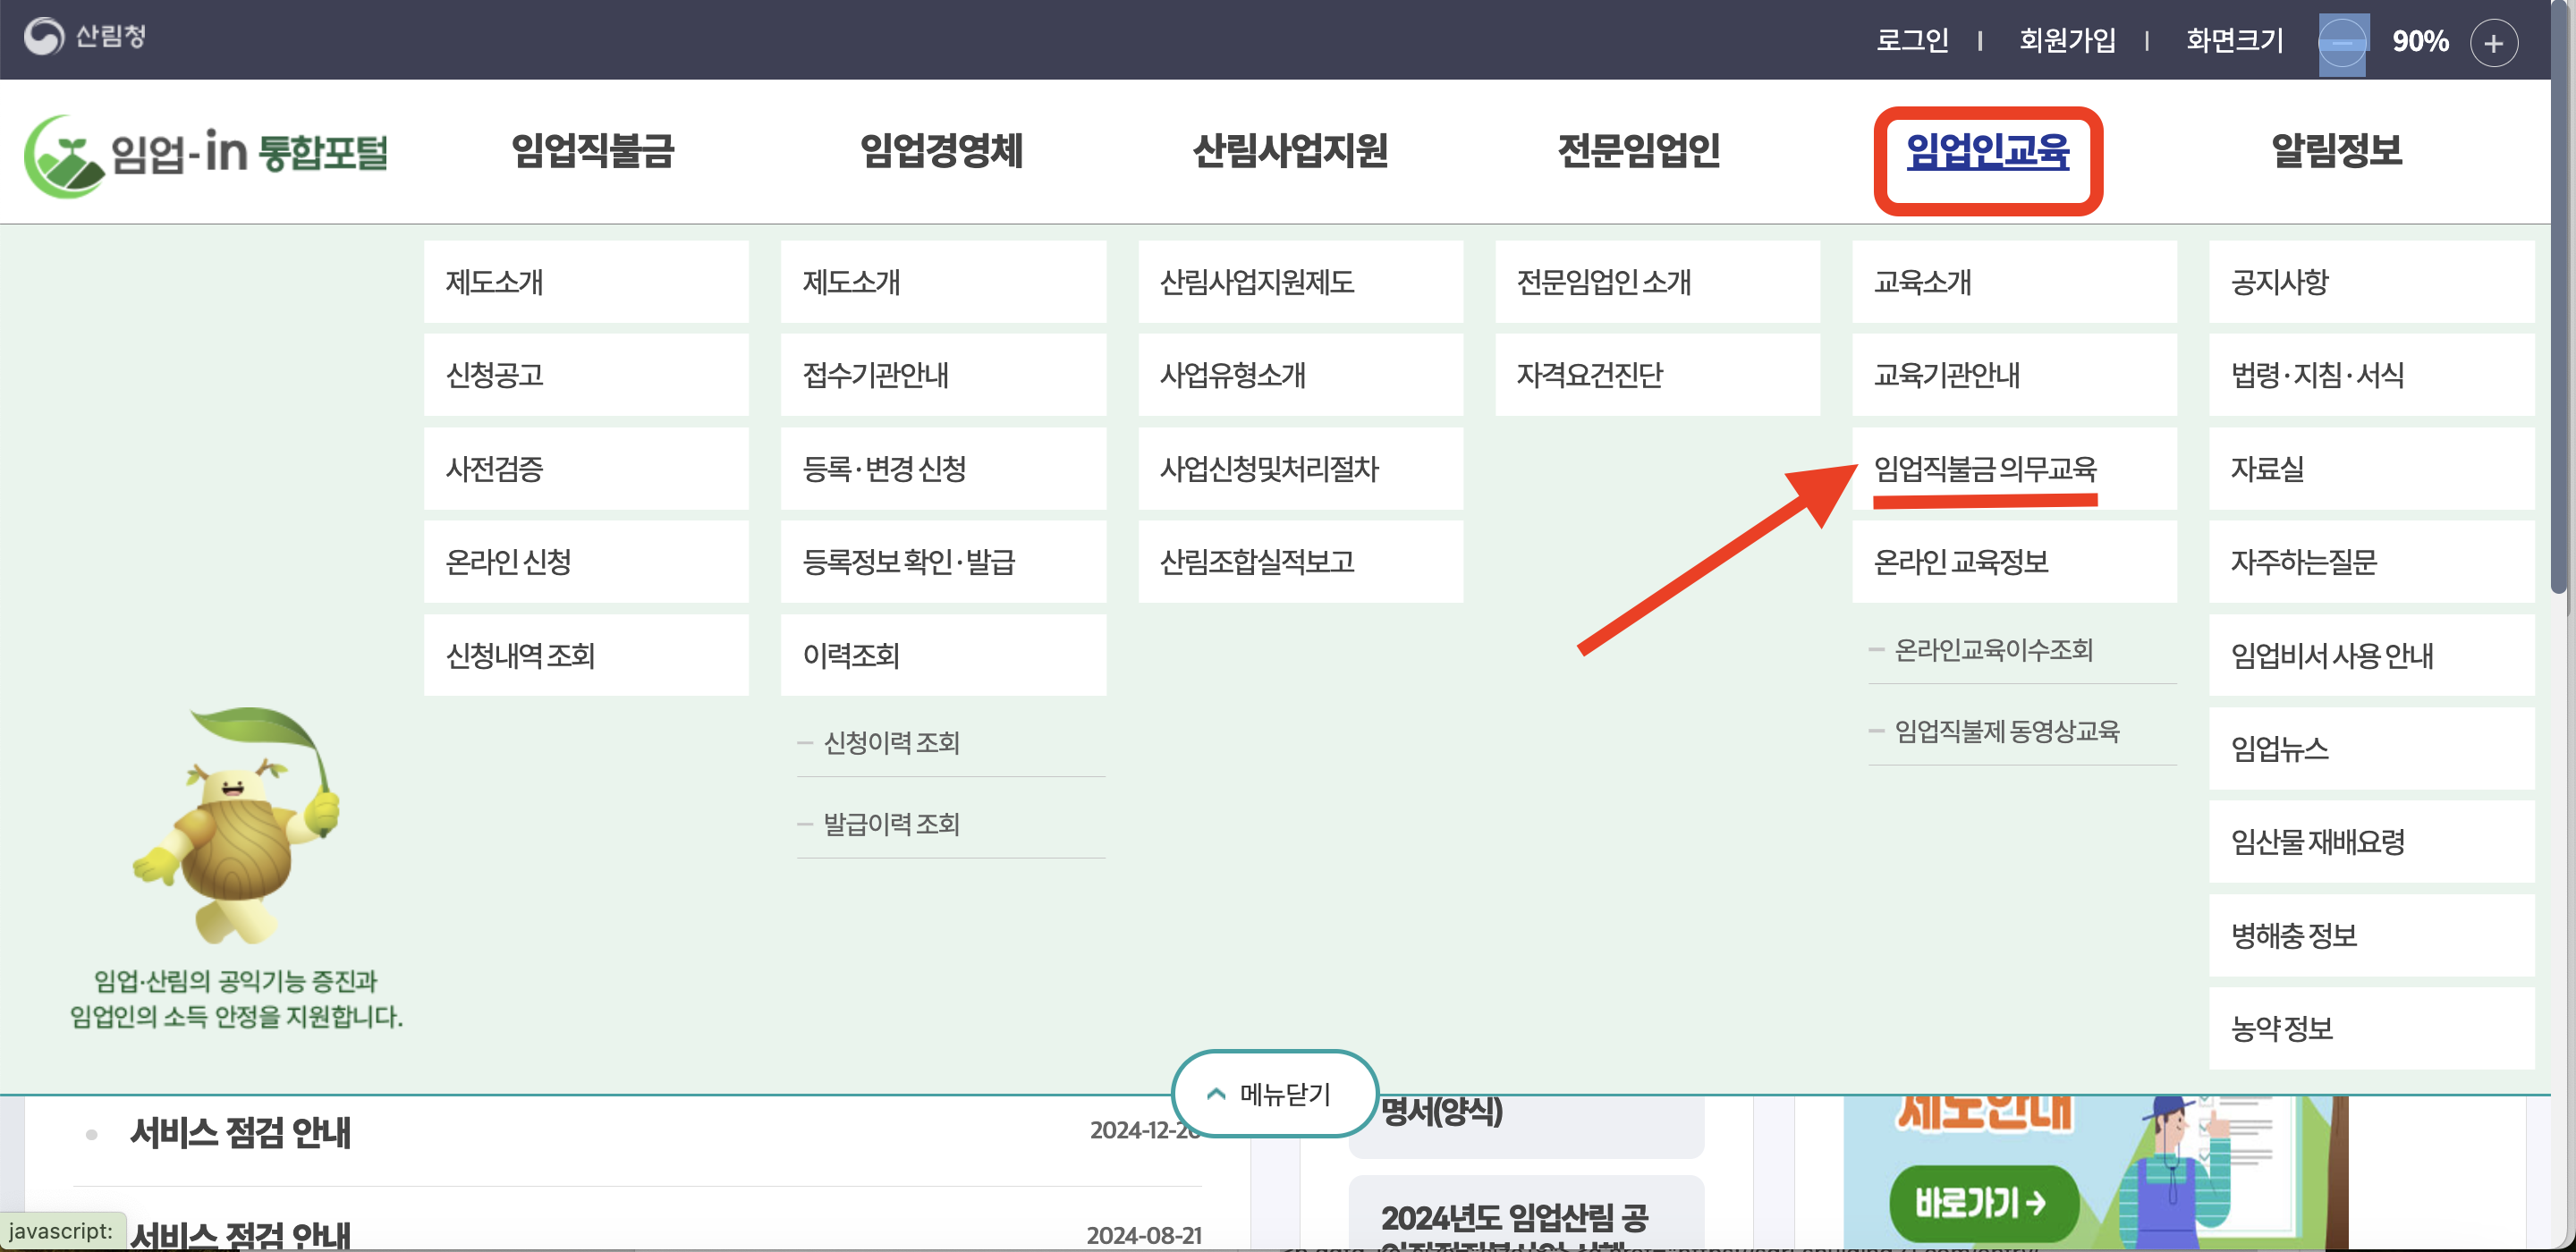The height and width of the screenshot is (1252, 2576).
Task: Click the 바로가기 arrow button on banner
Action: [x=1983, y=1203]
